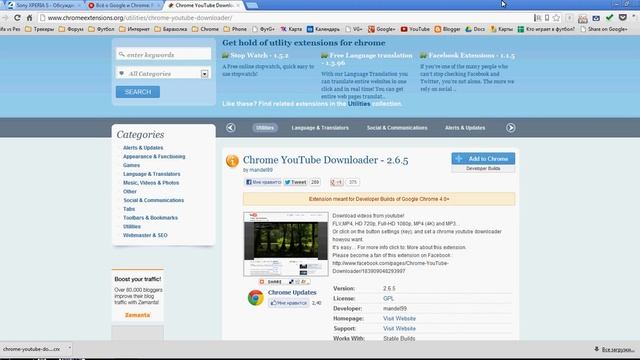
Task: Open Toolbars & Bookmarks category
Action: coord(151,218)
